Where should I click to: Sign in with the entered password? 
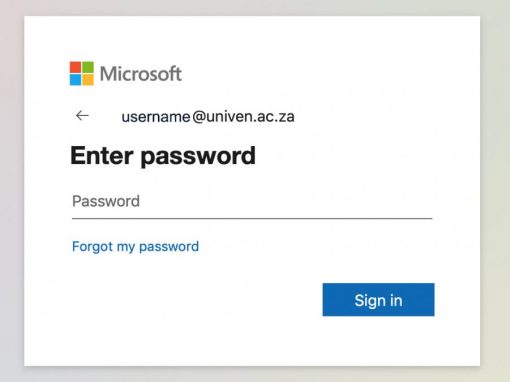pyautogui.click(x=378, y=300)
